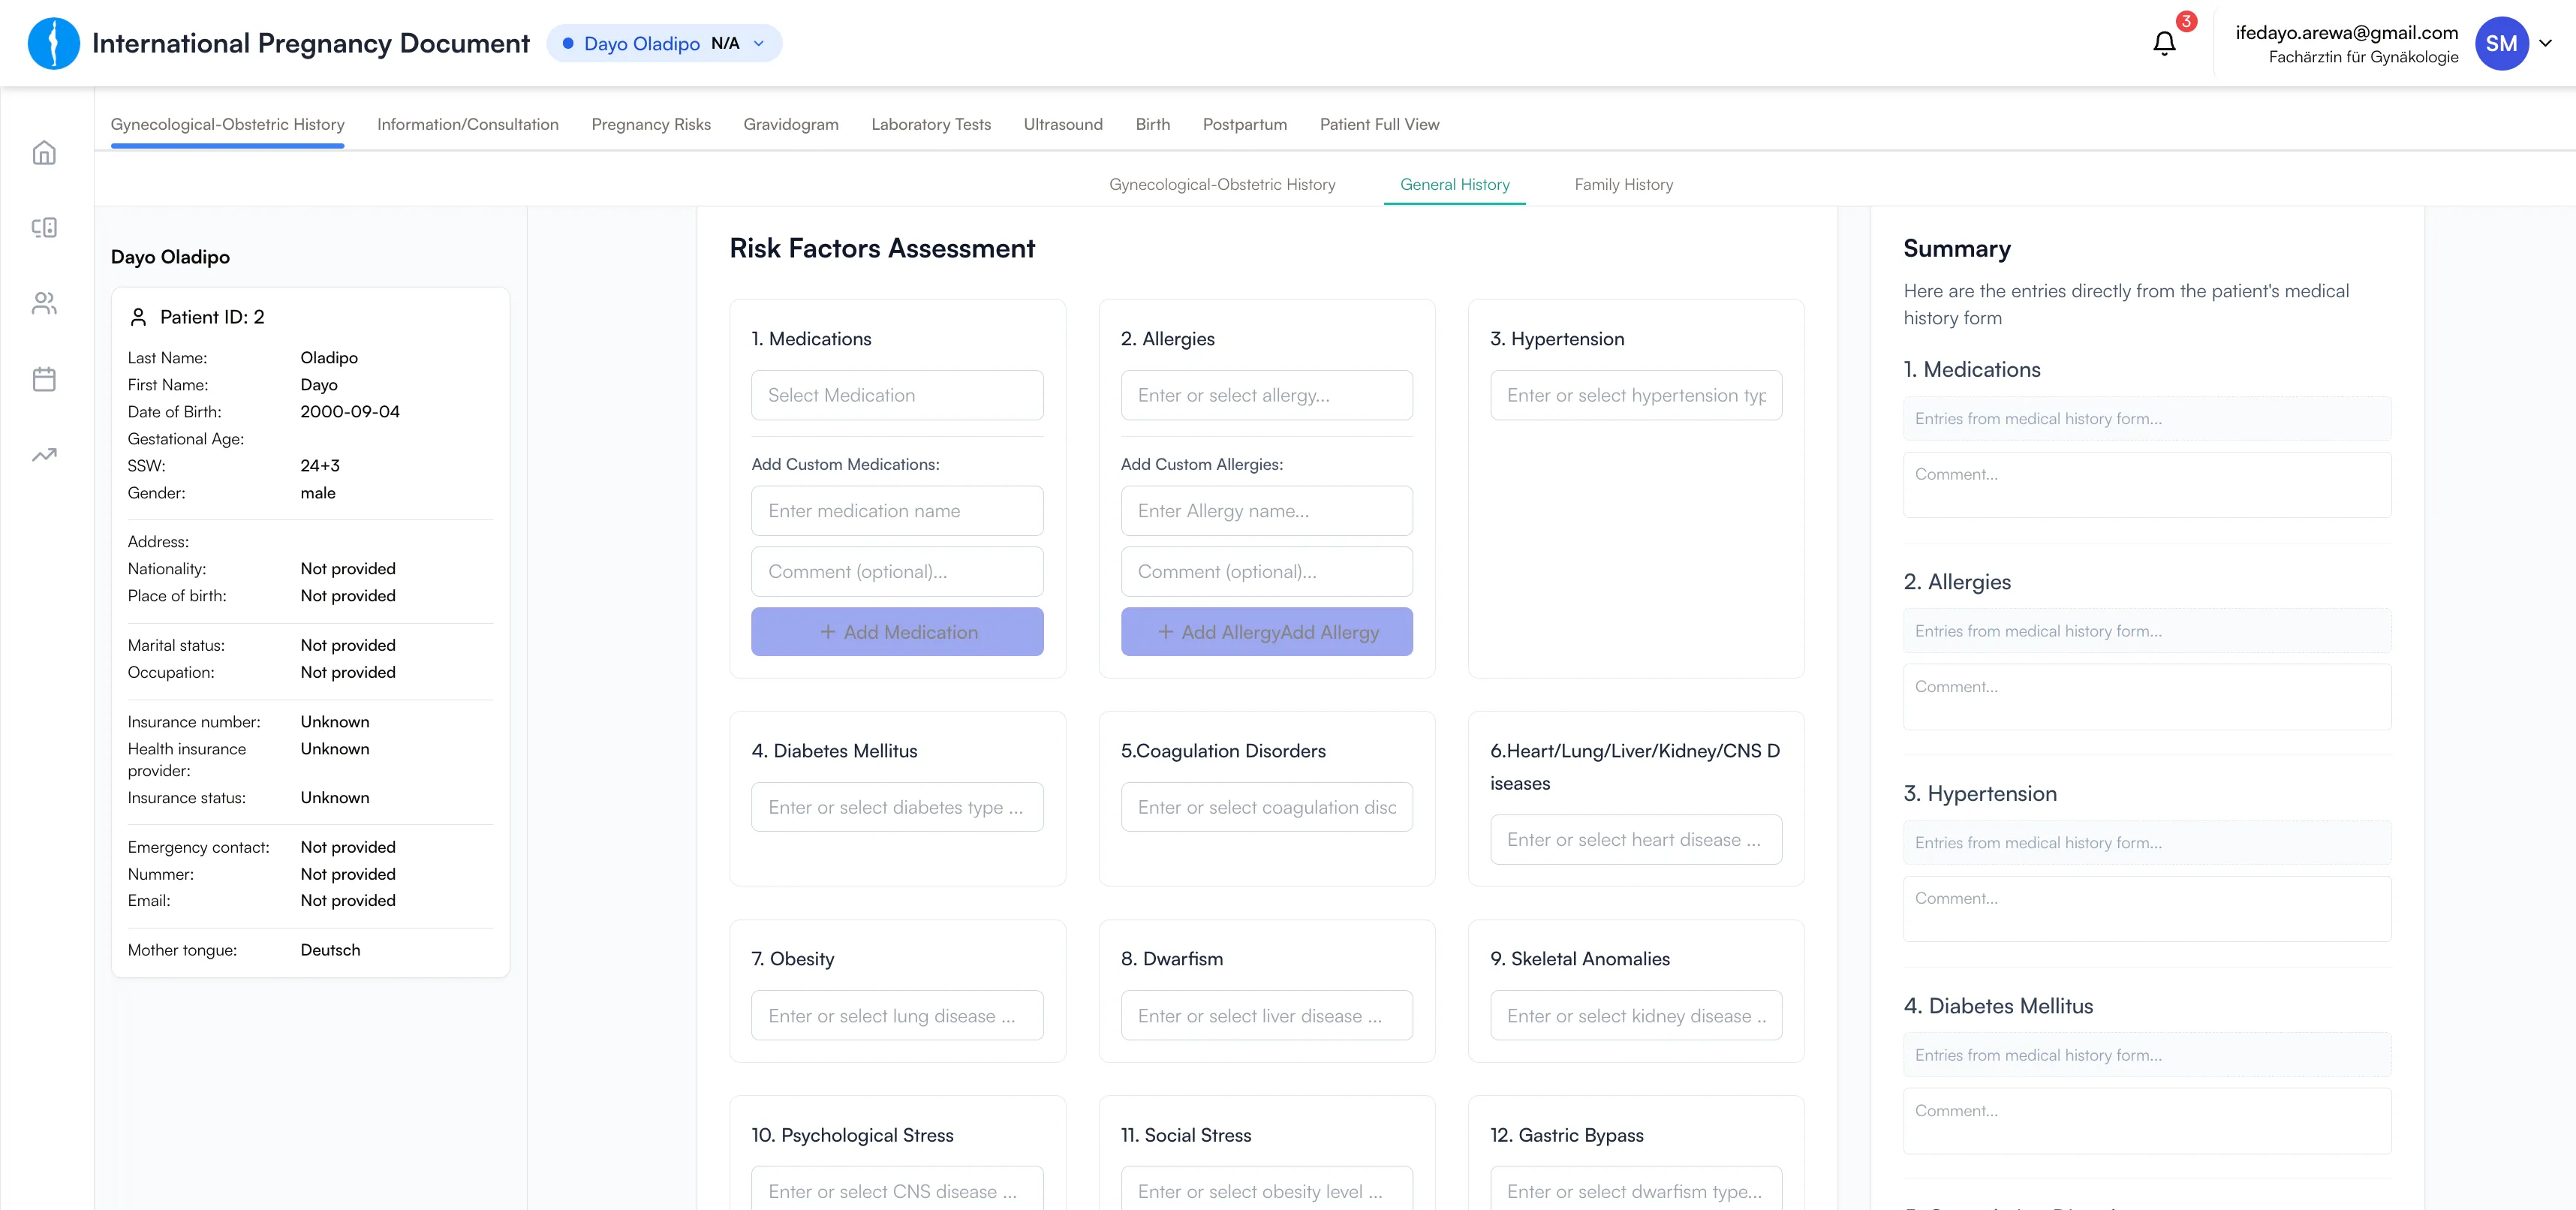Open the user account menu chevron

point(2546,43)
